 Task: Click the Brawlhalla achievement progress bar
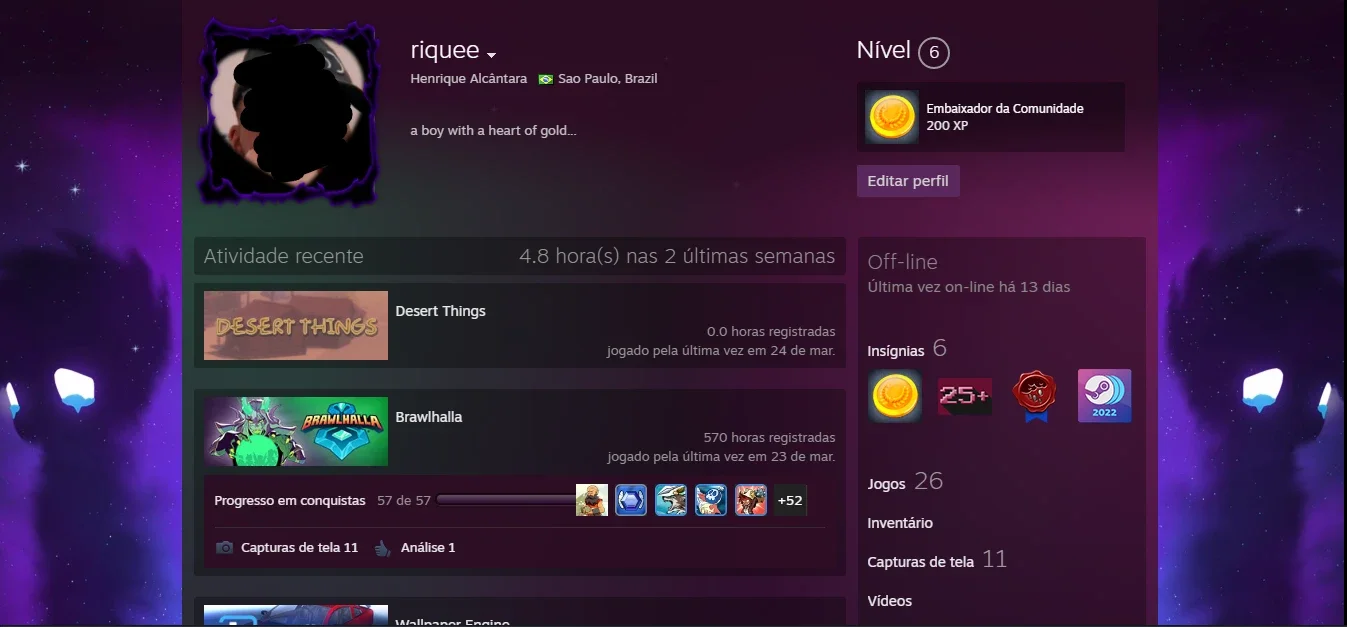pyautogui.click(x=506, y=500)
